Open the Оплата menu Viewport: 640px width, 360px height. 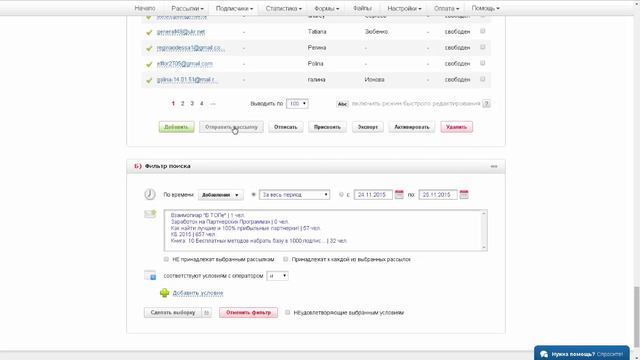446,8
